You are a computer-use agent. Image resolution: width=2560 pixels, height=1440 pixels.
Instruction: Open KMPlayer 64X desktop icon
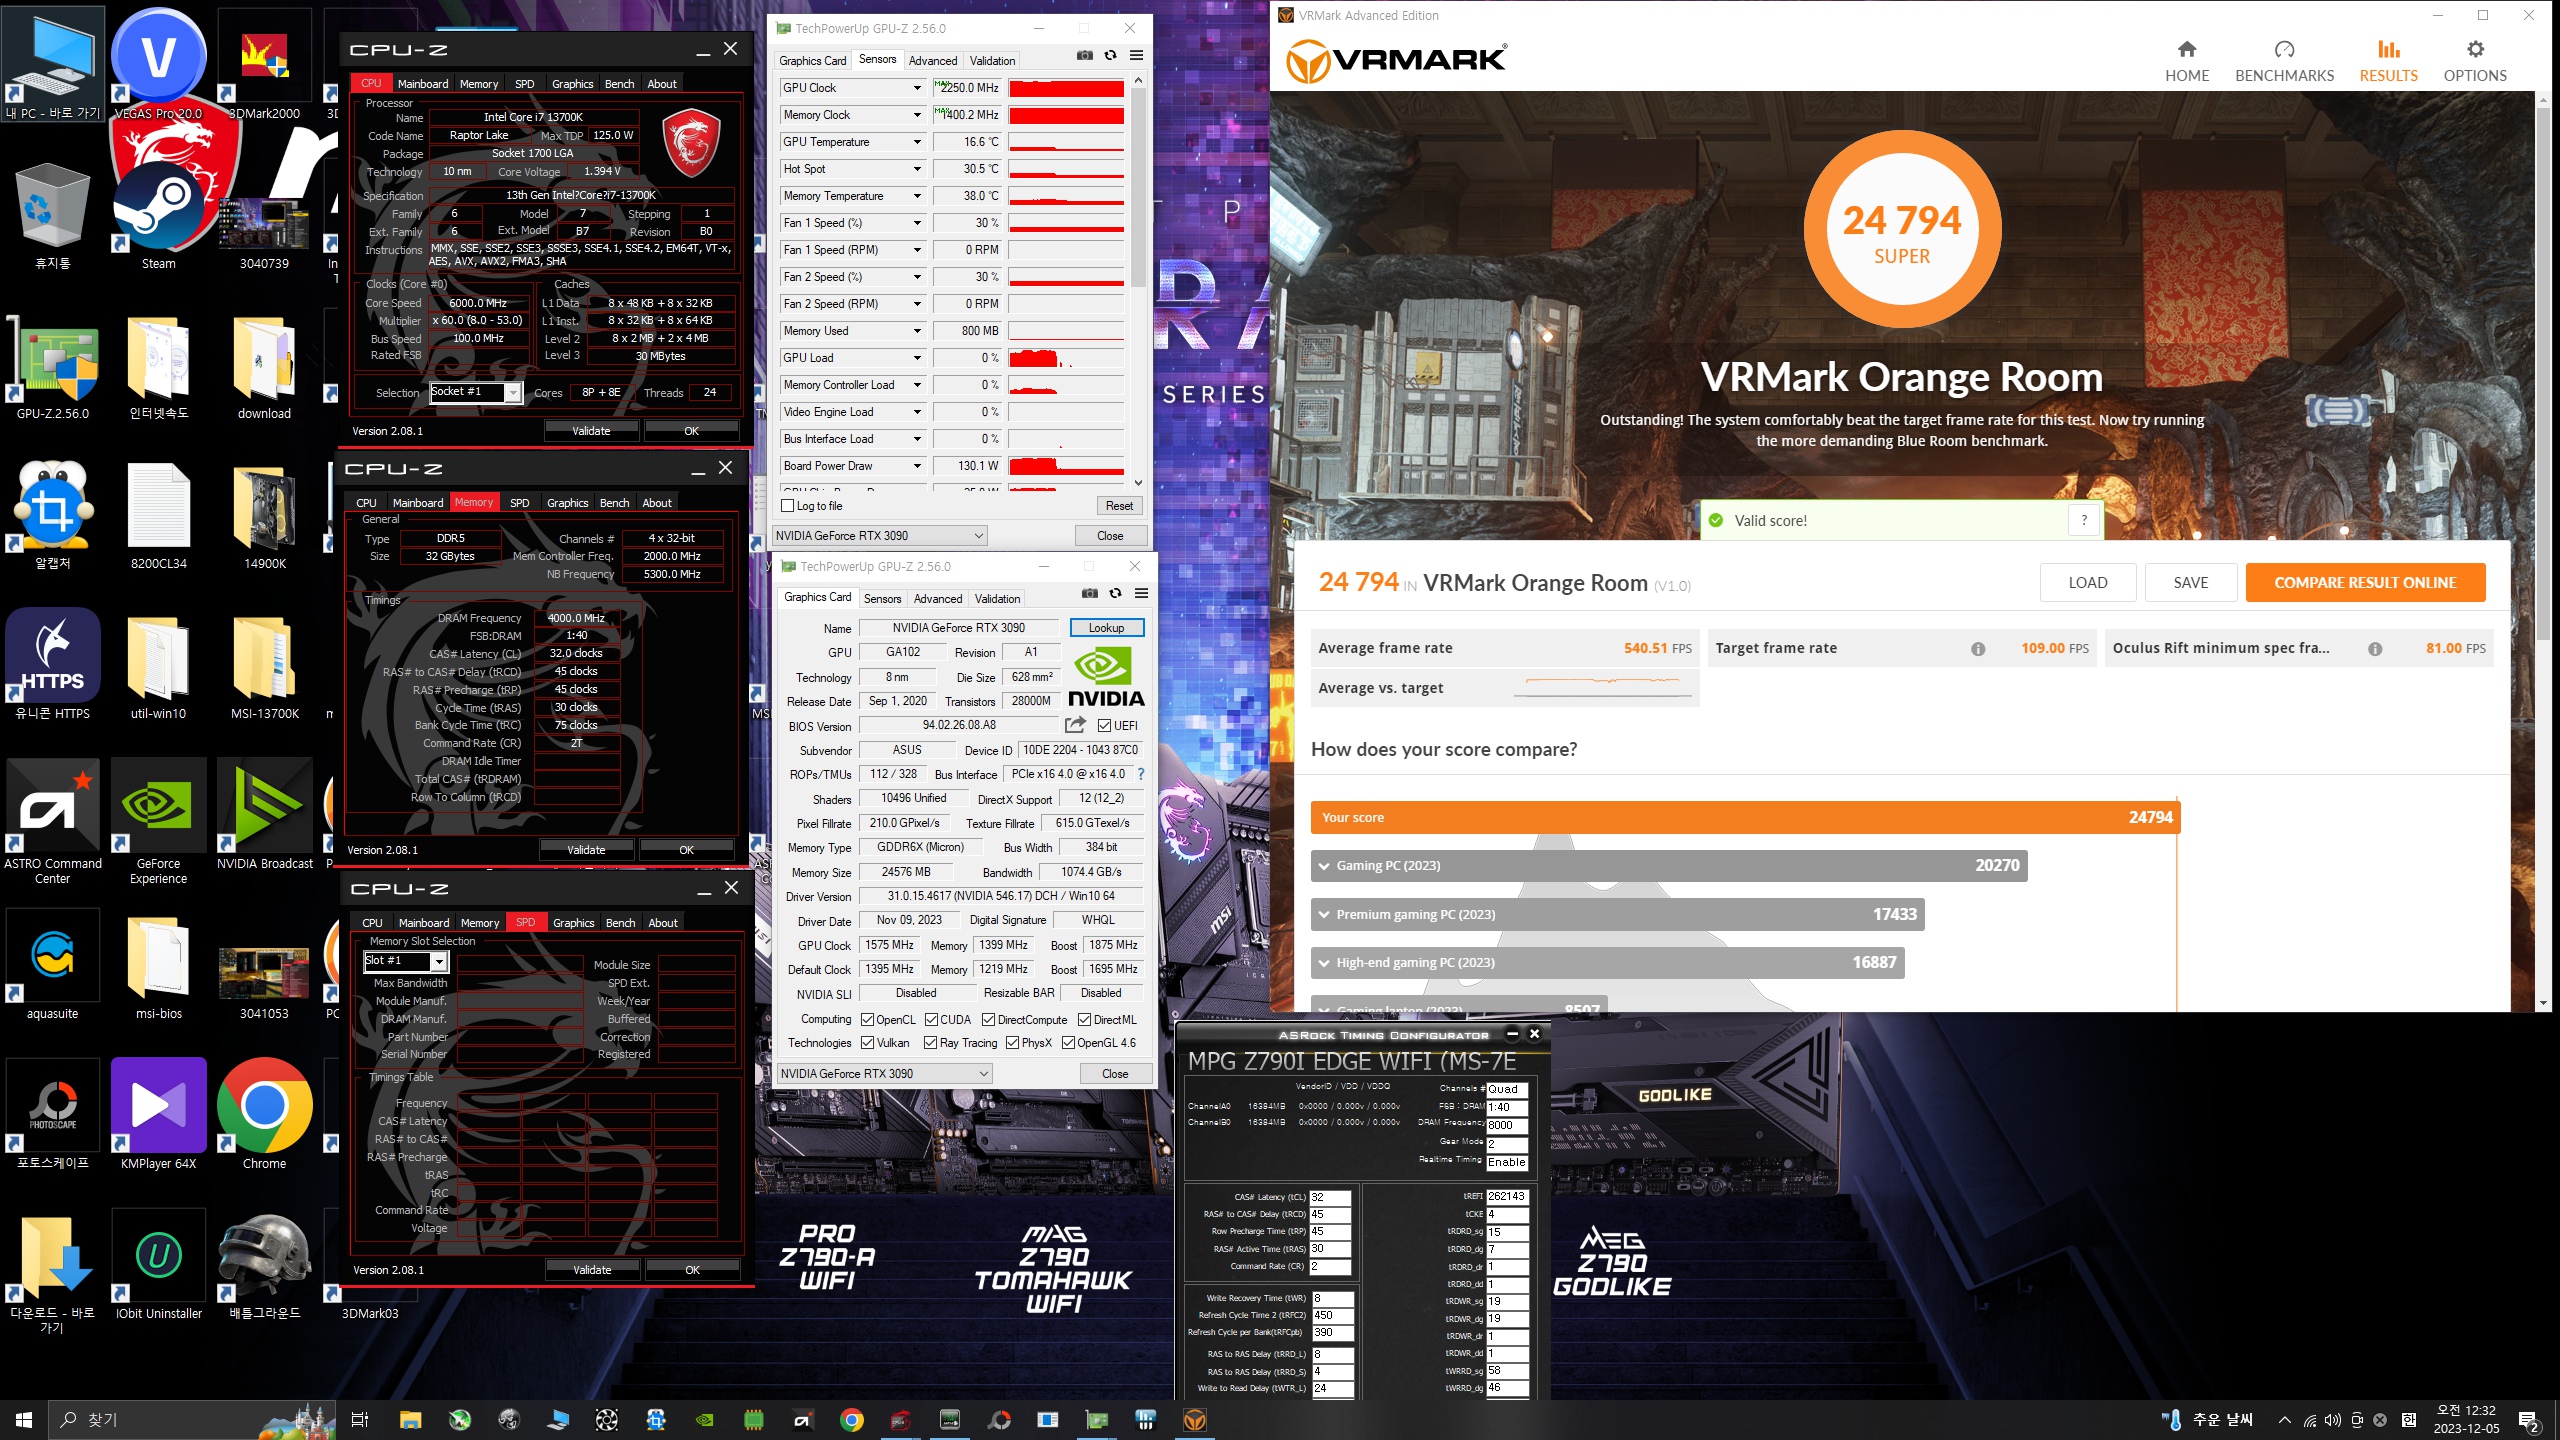158,1115
